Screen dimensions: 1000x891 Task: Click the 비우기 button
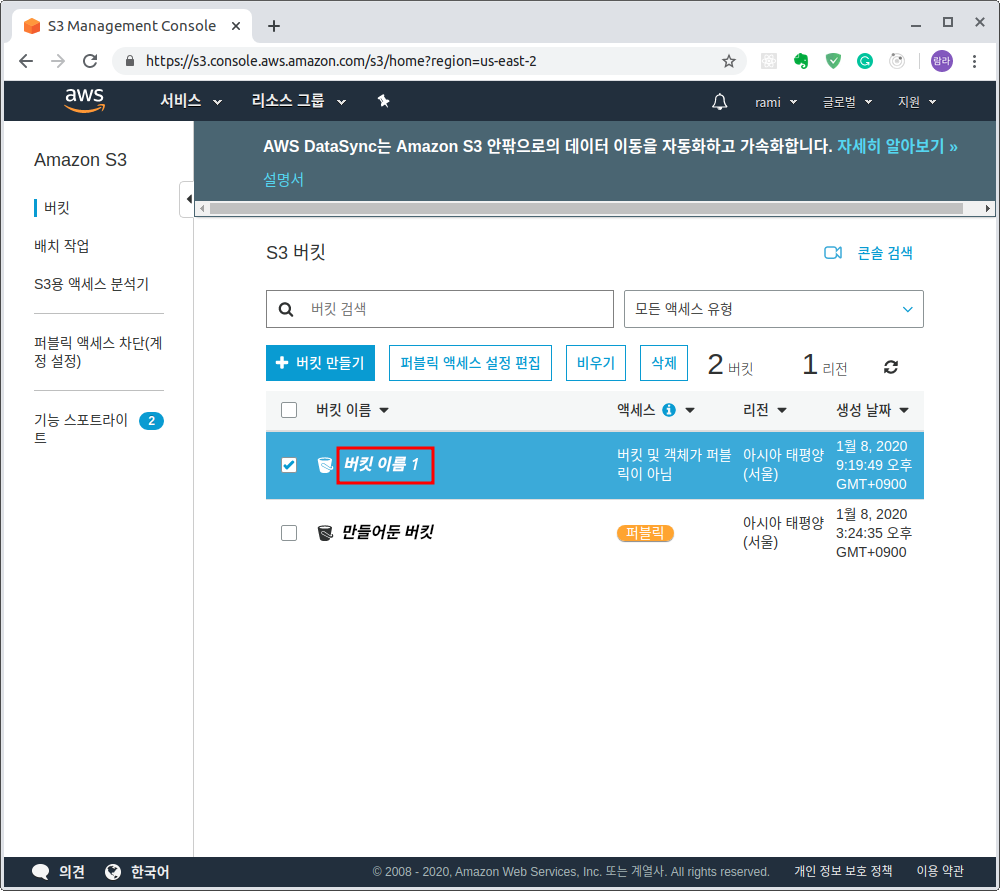click(x=596, y=363)
